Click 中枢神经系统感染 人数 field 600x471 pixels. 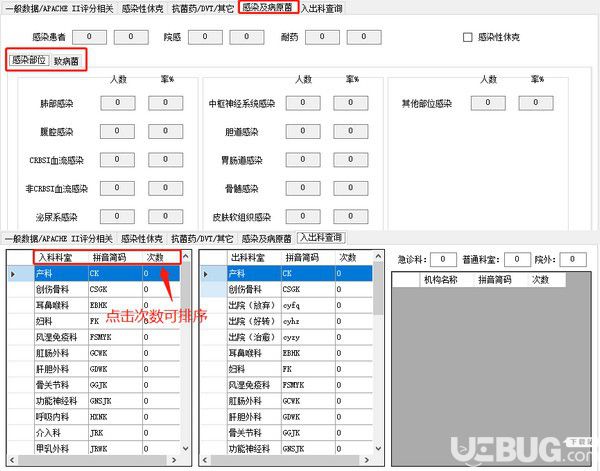click(303, 103)
